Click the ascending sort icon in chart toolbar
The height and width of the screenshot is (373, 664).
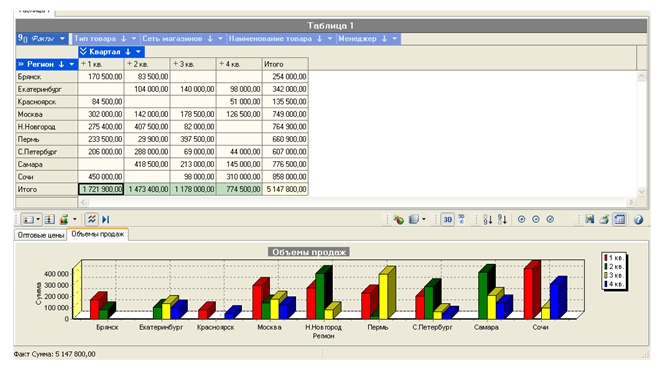coord(487,219)
